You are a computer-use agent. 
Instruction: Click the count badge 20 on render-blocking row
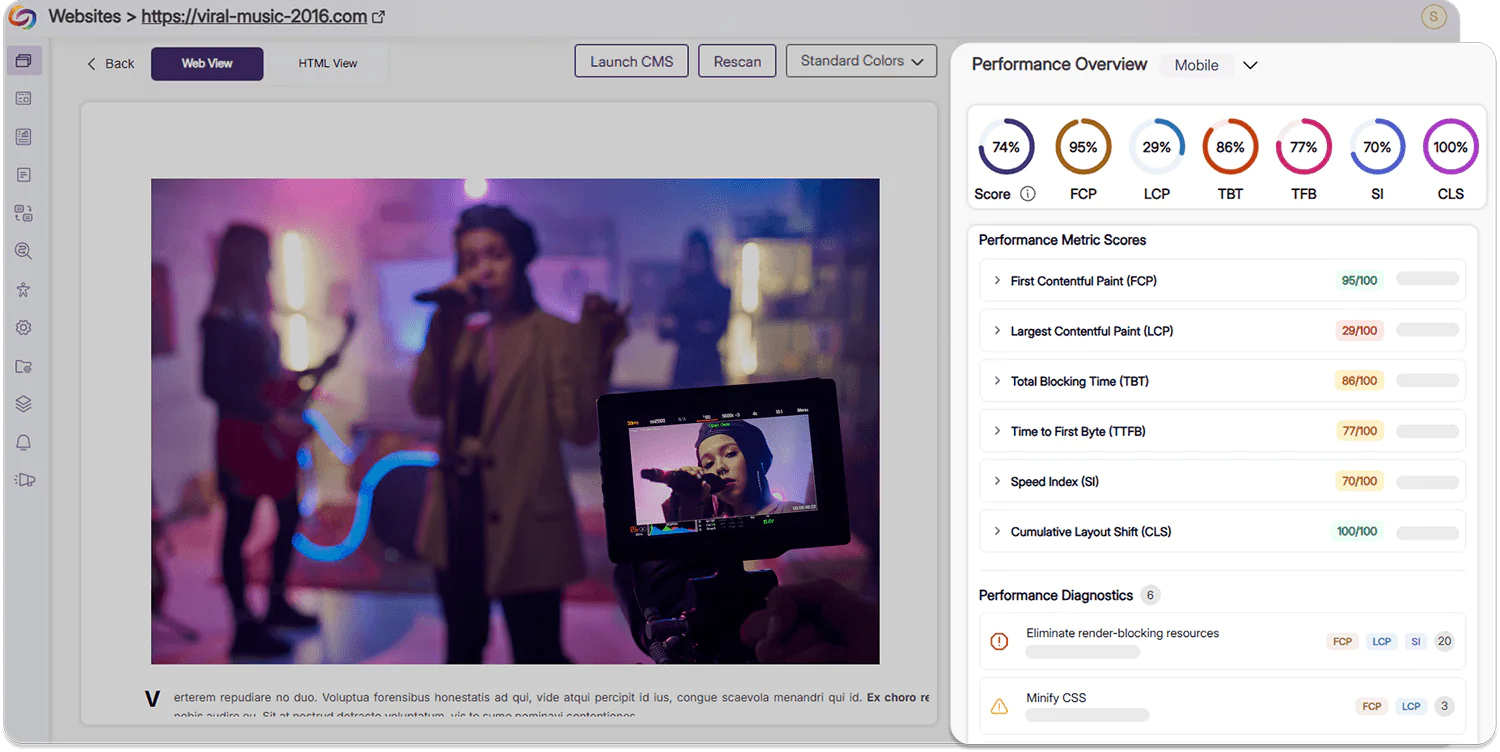coord(1444,642)
